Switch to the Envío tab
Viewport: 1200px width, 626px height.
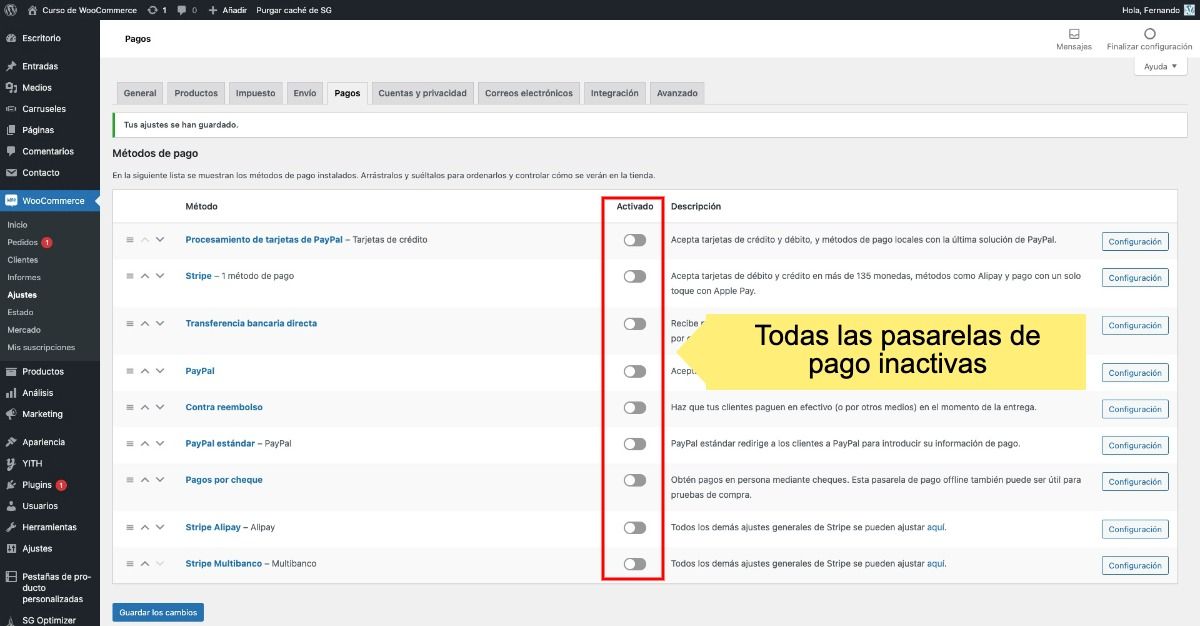click(x=305, y=93)
